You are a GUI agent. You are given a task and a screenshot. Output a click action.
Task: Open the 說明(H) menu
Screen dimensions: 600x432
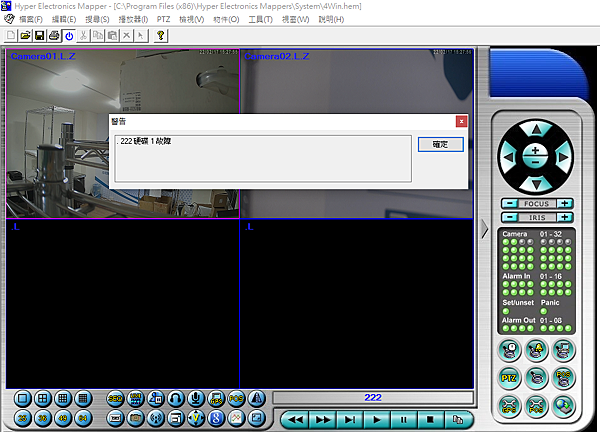331,19
